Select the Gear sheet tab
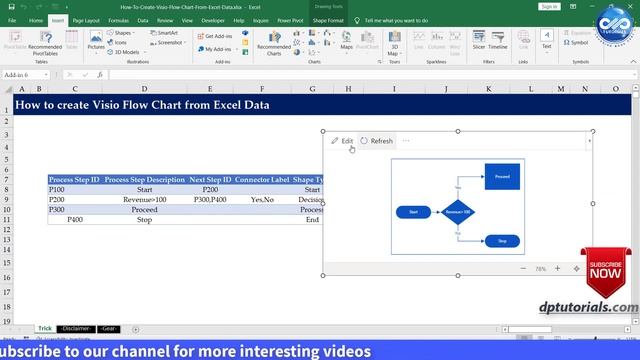640x360 pixels. click(109, 329)
